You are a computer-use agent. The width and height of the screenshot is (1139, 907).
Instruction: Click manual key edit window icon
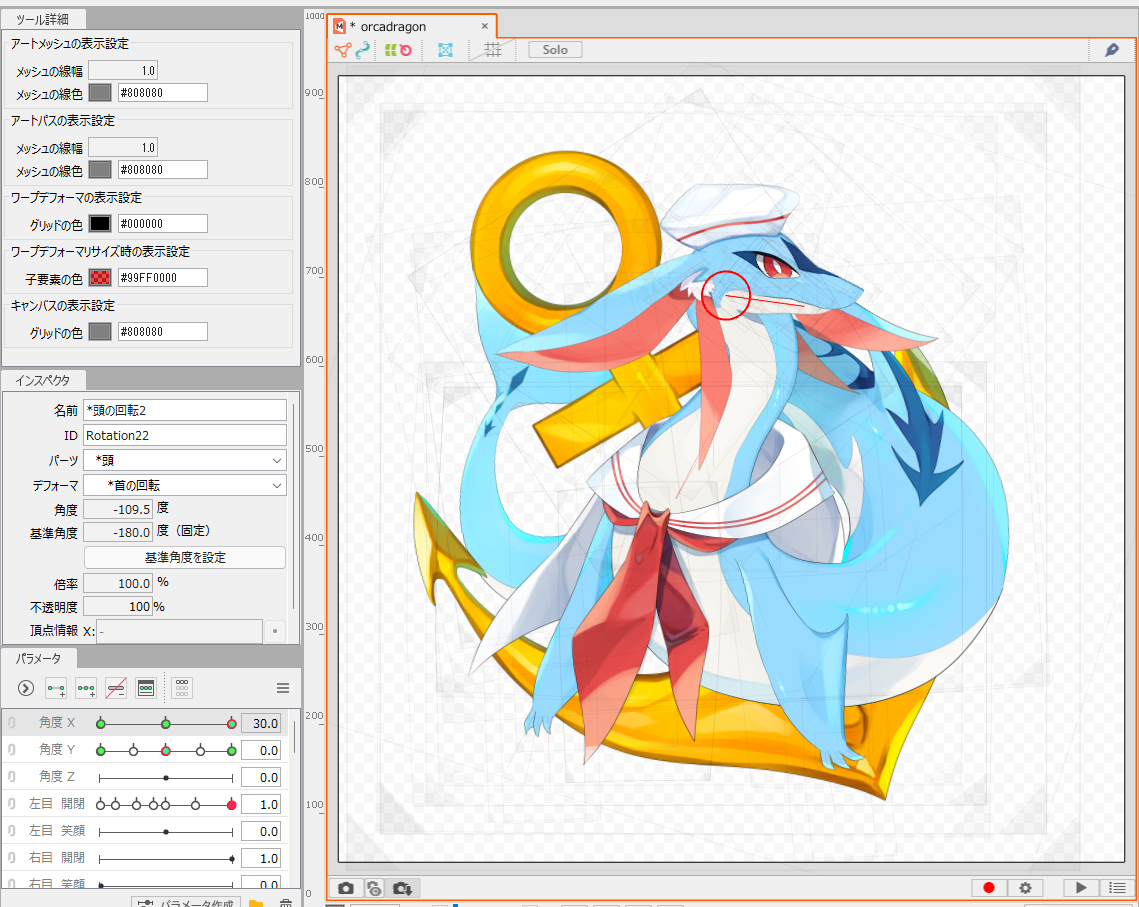(146, 688)
